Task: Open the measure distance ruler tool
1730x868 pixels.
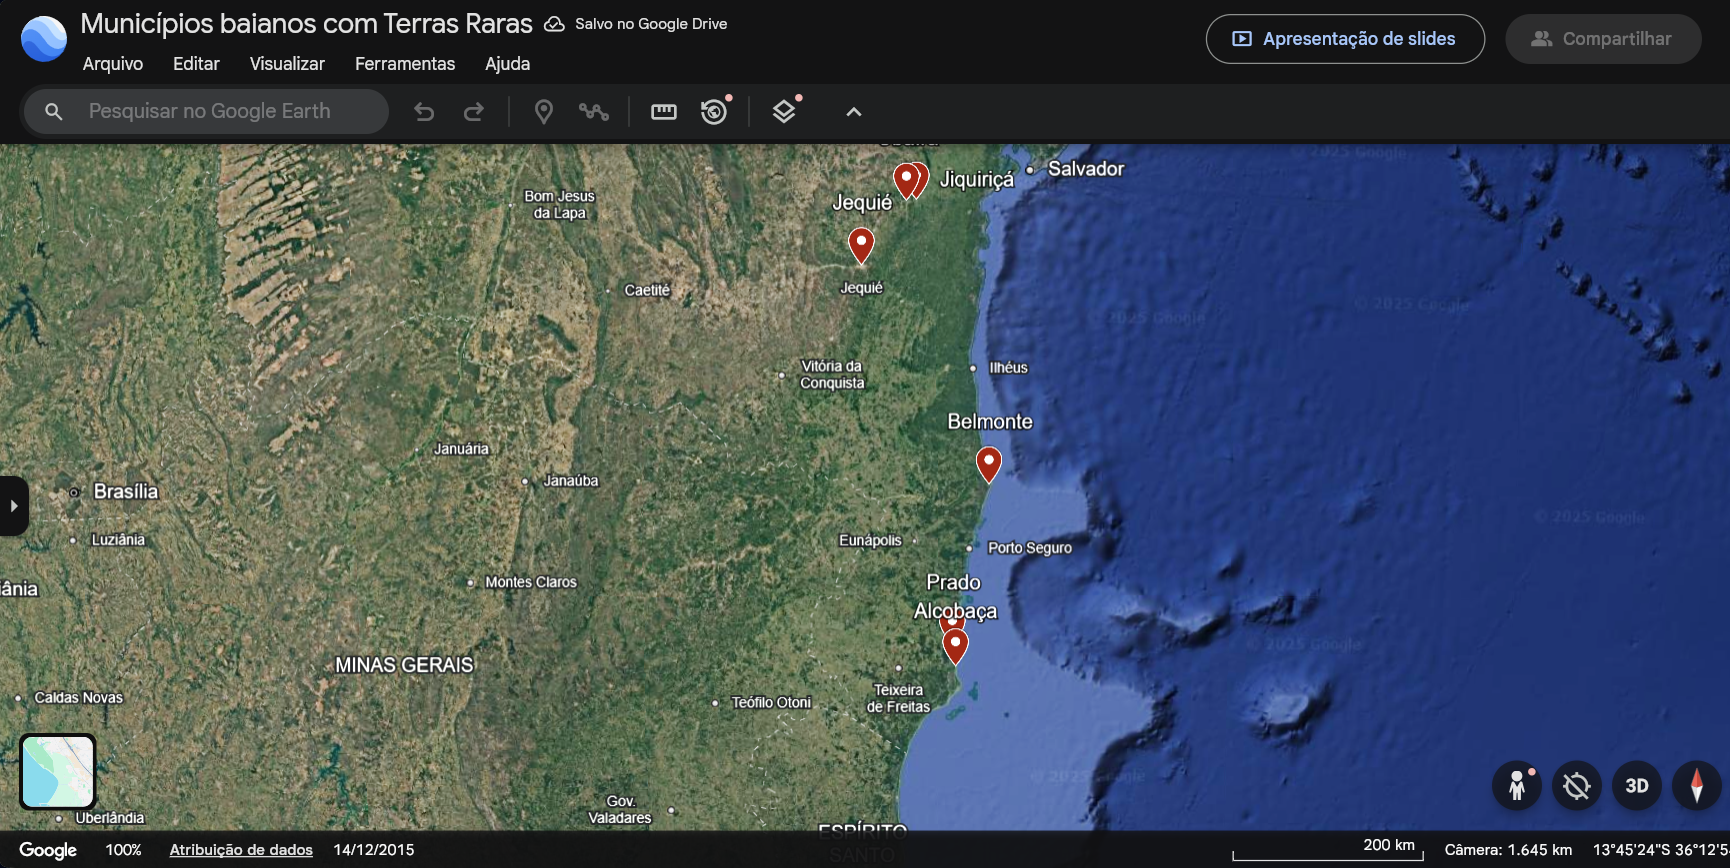Action: [664, 112]
